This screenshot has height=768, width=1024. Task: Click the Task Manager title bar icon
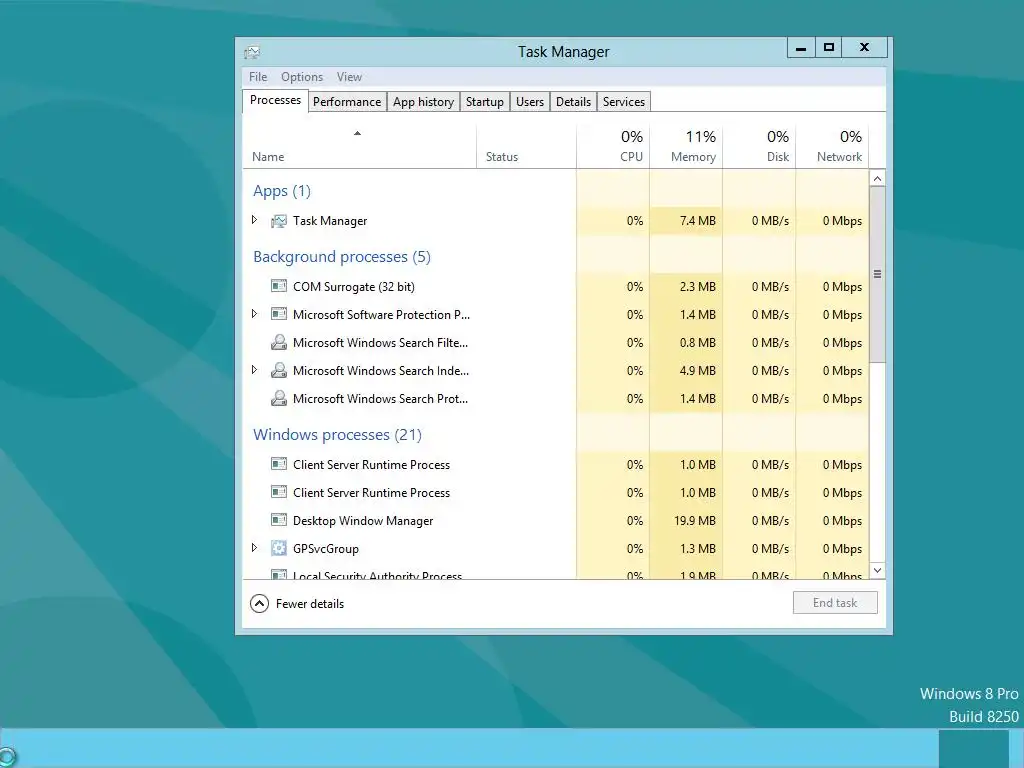tap(252, 52)
